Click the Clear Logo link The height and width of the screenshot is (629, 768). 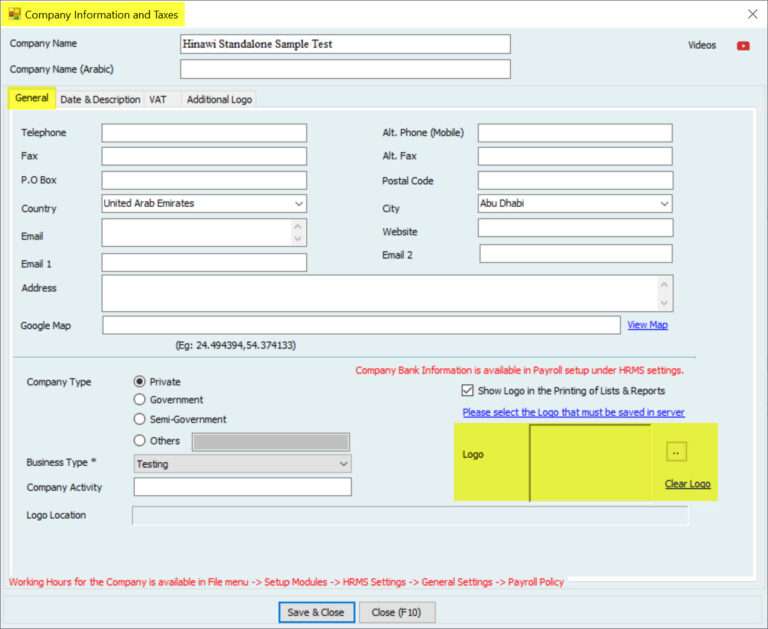687,484
